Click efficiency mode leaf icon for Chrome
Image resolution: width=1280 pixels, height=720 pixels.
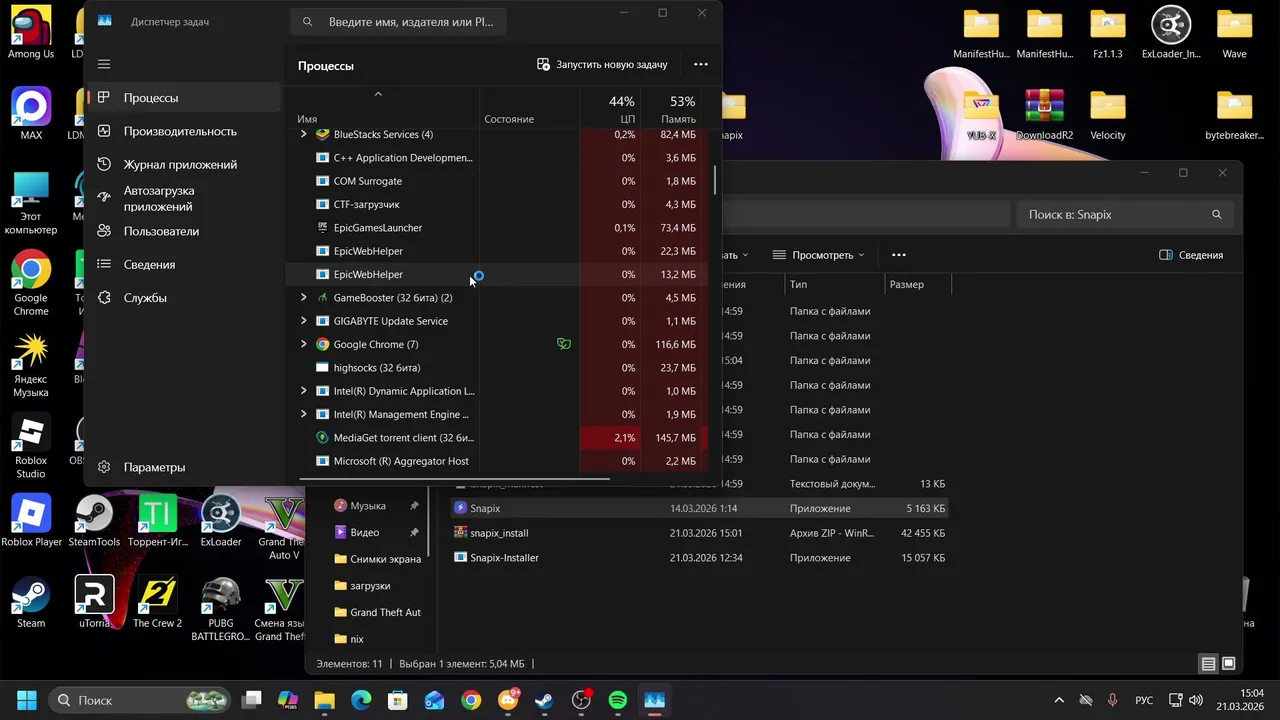click(564, 344)
